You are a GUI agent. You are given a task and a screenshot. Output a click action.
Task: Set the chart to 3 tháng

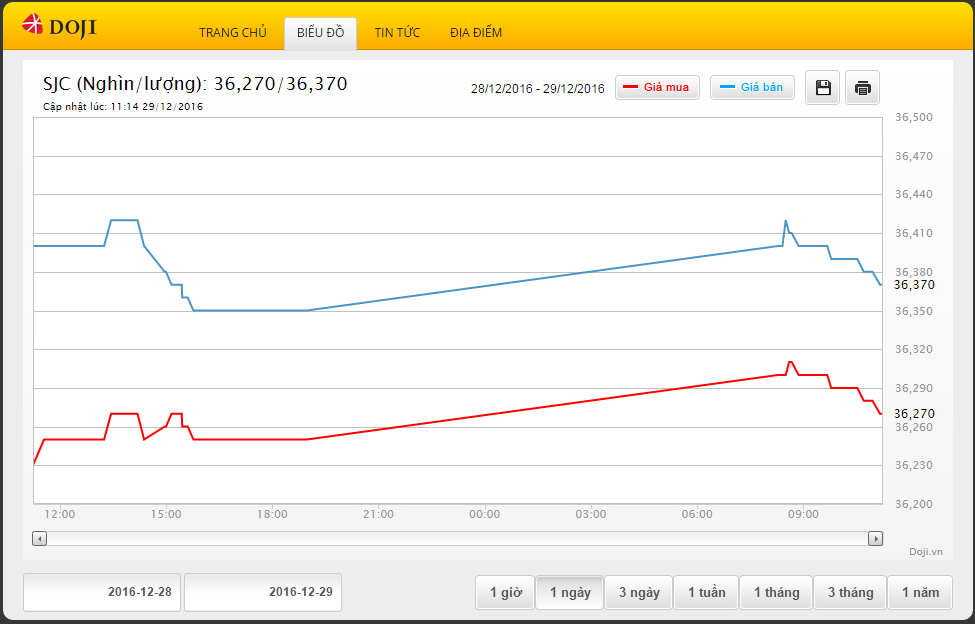coord(850,592)
